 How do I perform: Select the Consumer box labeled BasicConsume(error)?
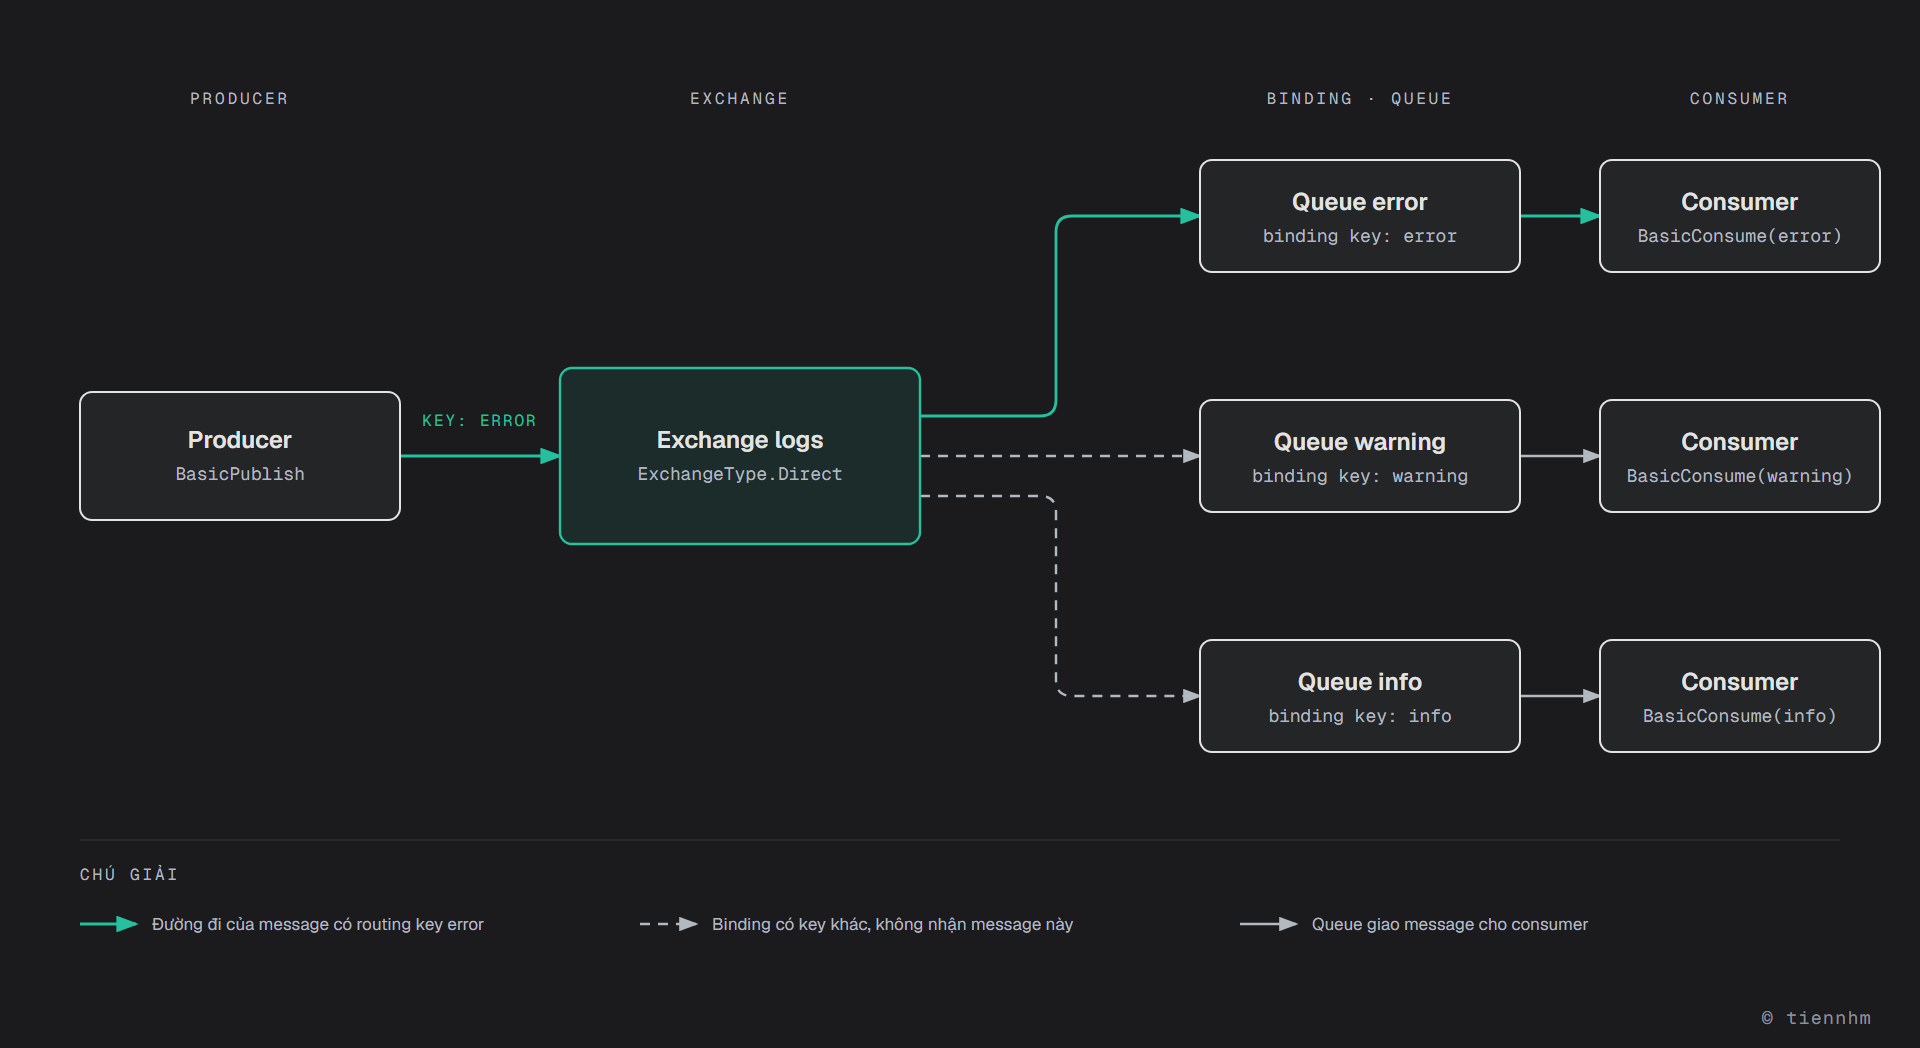(x=1740, y=216)
